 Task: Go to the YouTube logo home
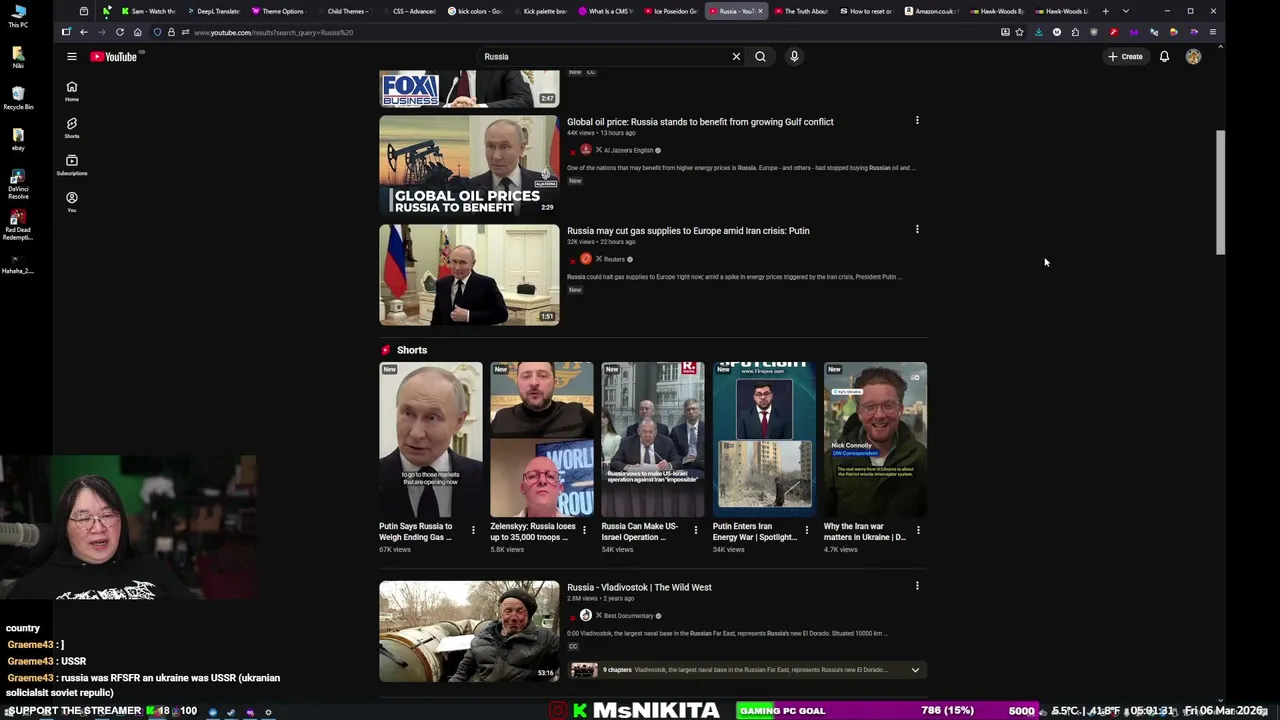[x=114, y=57]
